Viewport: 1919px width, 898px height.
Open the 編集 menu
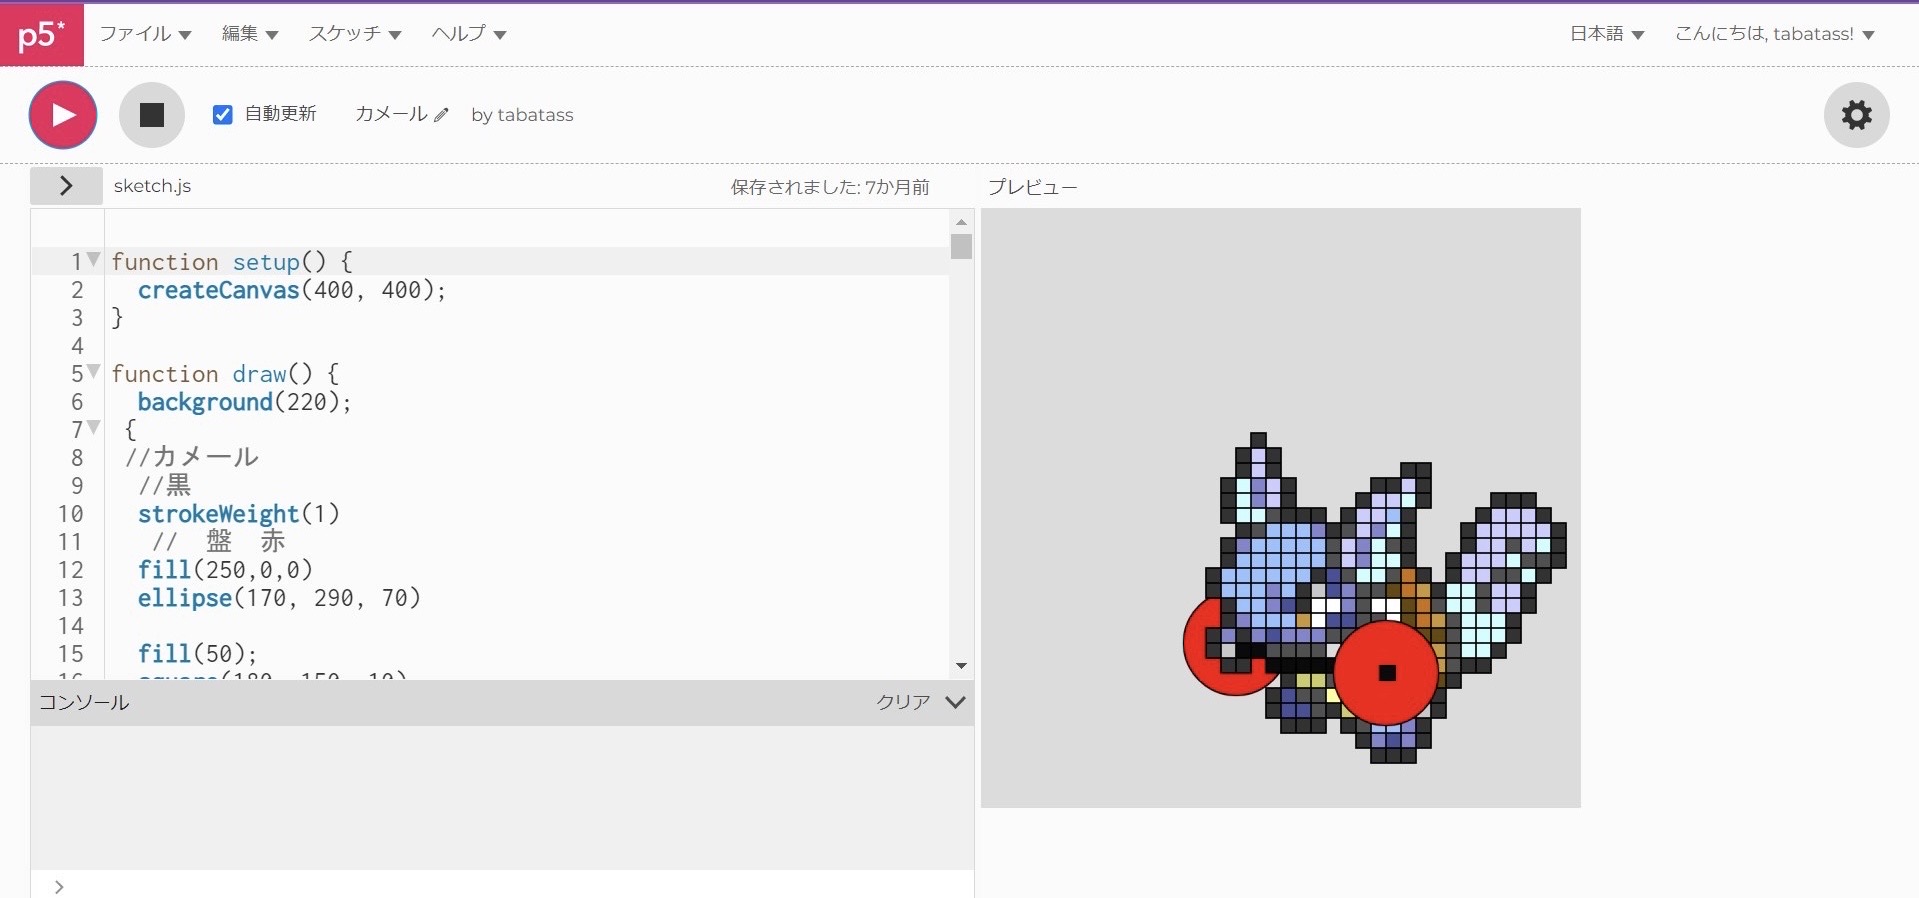tap(250, 34)
